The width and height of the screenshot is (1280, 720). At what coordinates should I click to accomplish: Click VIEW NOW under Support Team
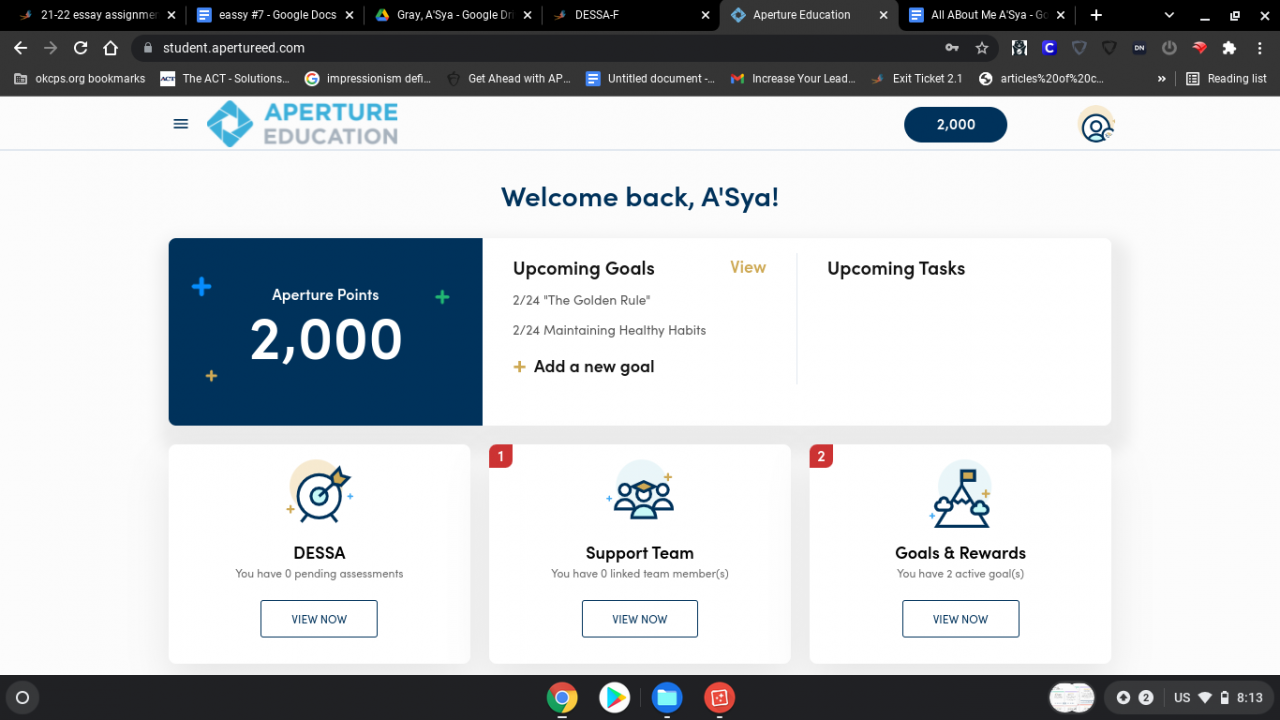pyautogui.click(x=640, y=619)
